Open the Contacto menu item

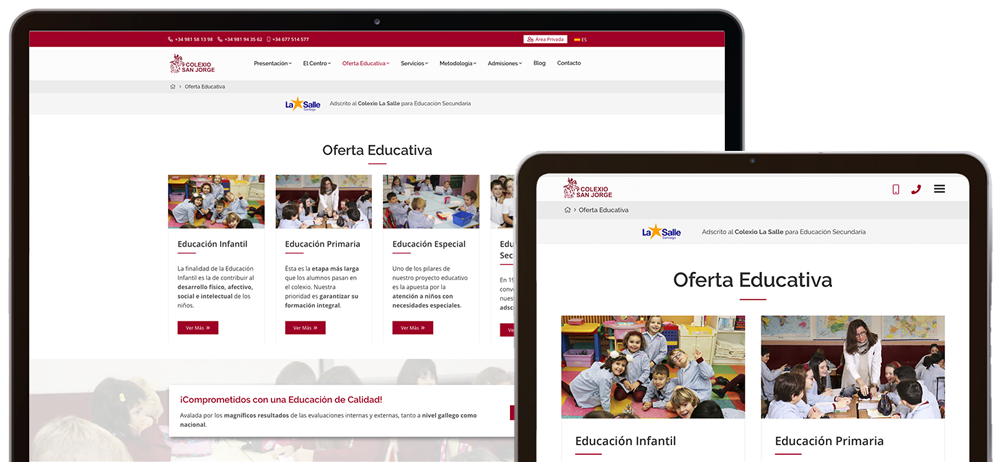[x=569, y=63]
